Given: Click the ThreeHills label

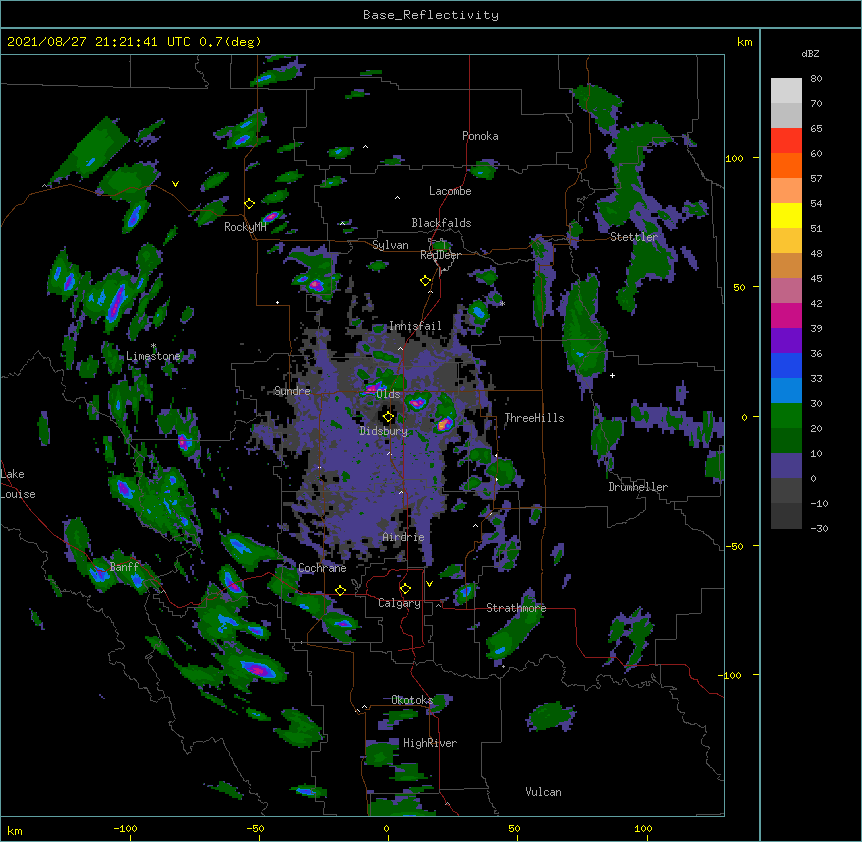Looking at the screenshot, I should click(534, 418).
